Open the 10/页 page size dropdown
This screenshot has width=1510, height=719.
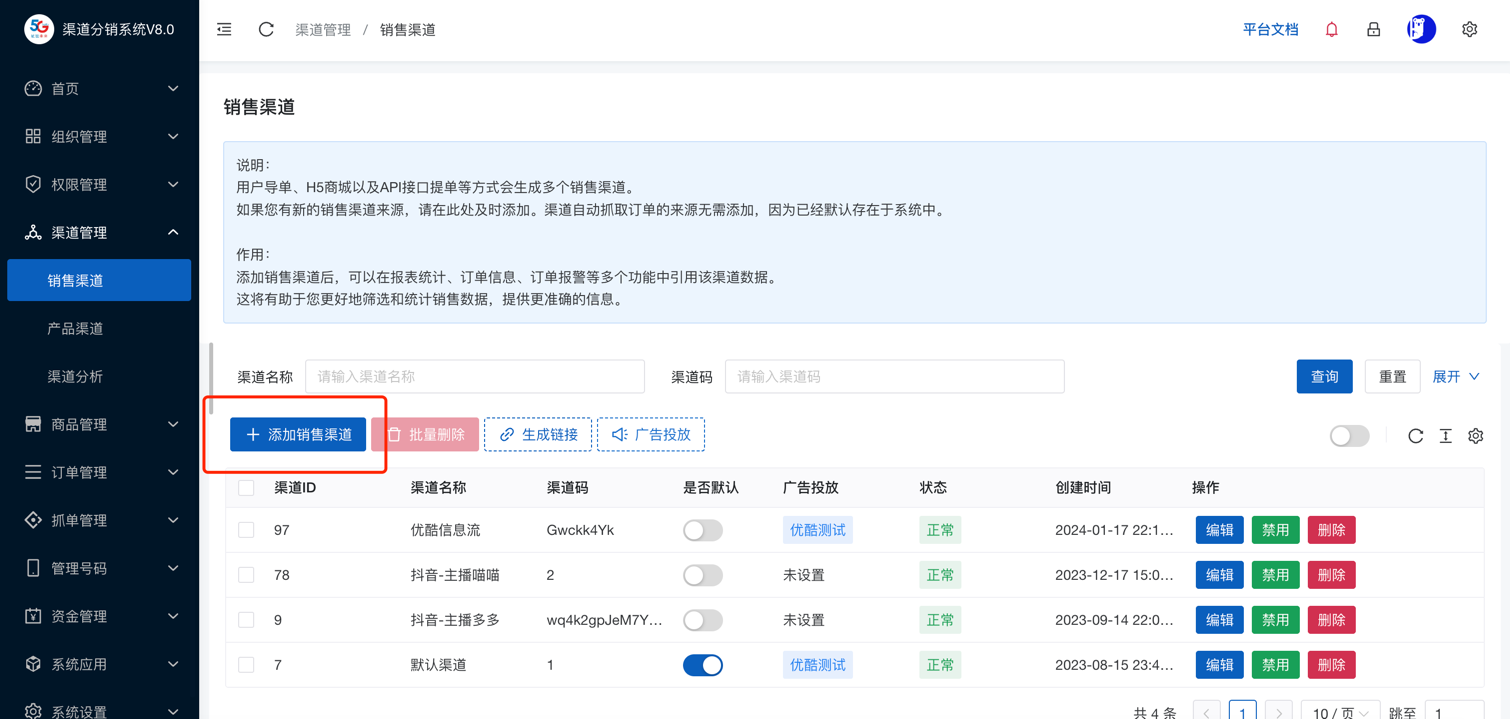[1339, 712]
